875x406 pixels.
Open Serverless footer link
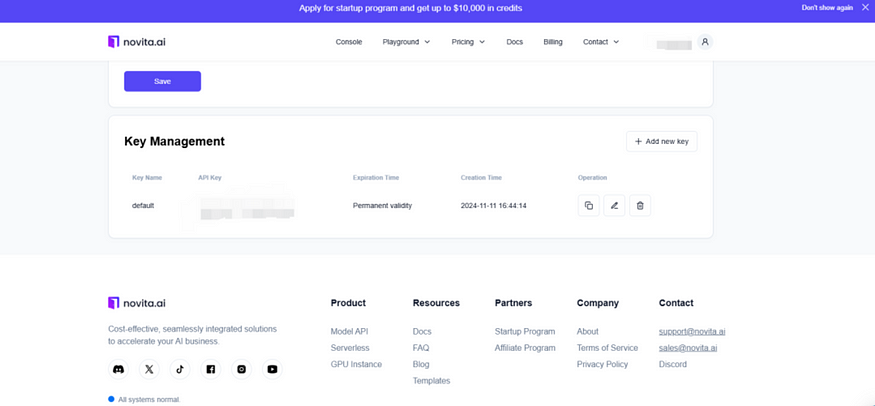pyautogui.click(x=350, y=348)
